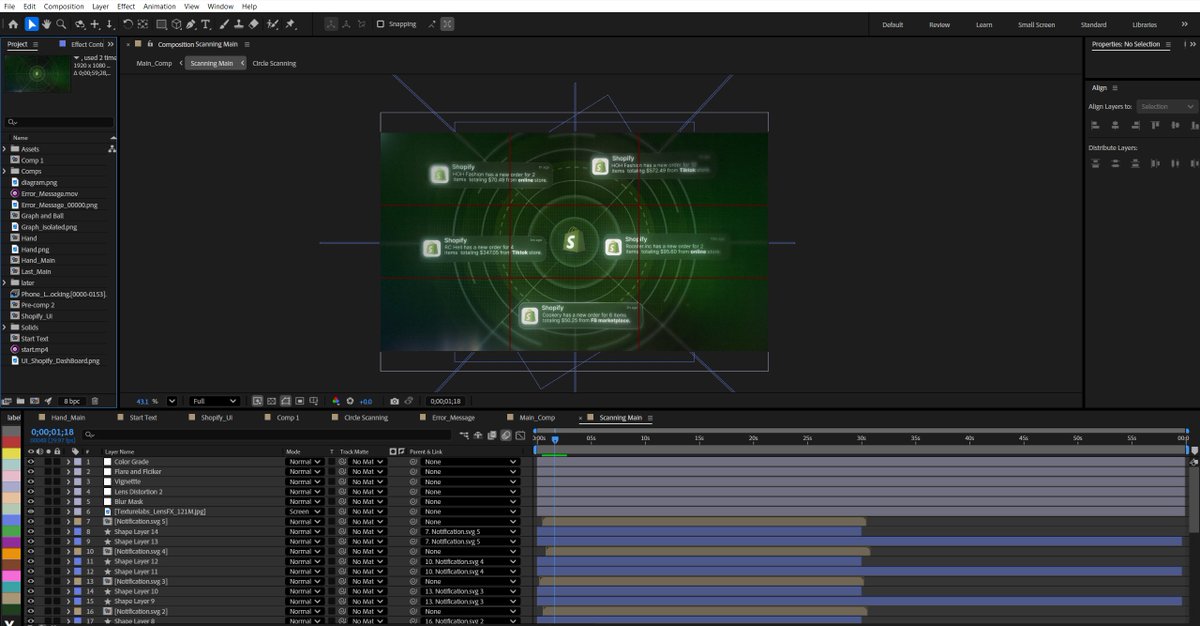Toggle visibility of Lens Distortion 2 layer
Image resolution: width=1200 pixels, height=626 pixels.
(x=31, y=492)
